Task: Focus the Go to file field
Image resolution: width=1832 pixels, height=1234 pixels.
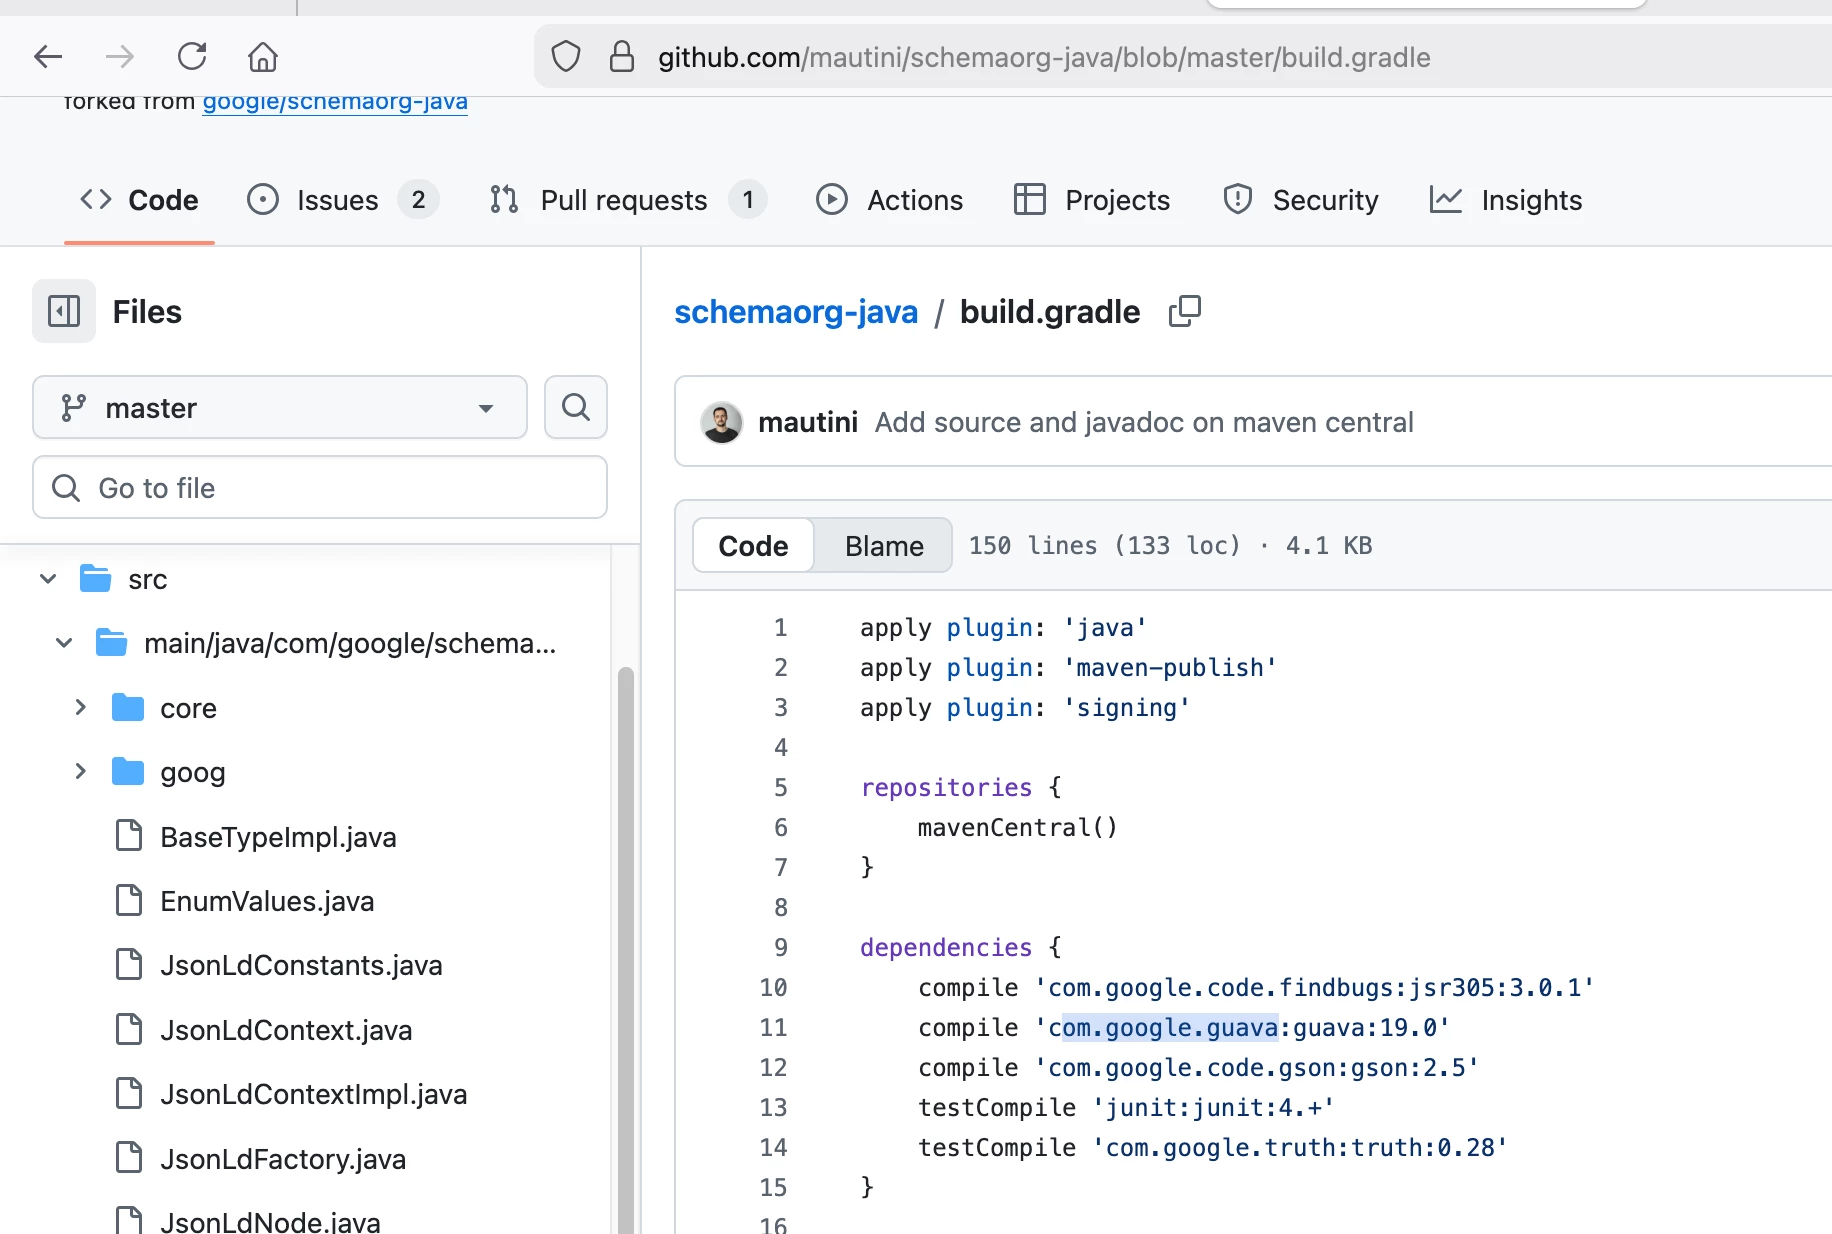Action: point(320,487)
